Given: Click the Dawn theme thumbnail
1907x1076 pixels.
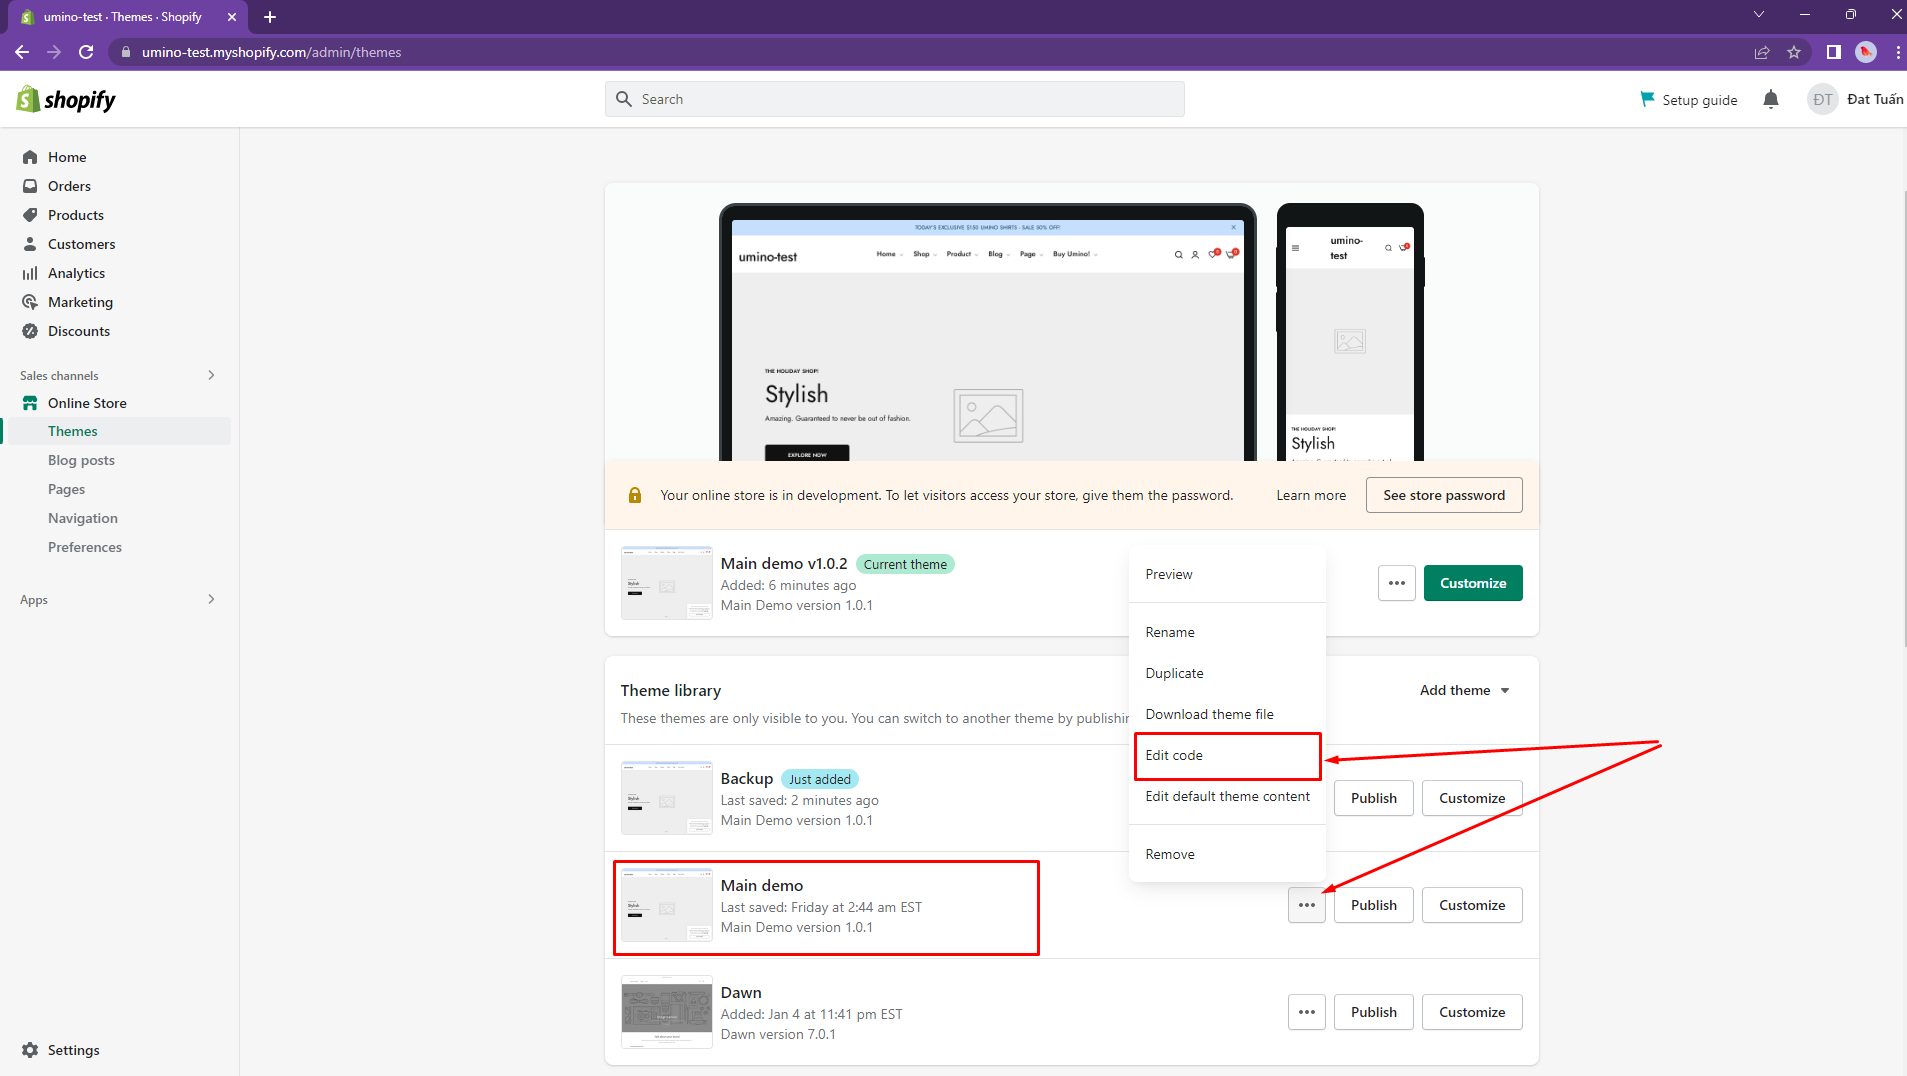Looking at the screenshot, I should point(667,1012).
